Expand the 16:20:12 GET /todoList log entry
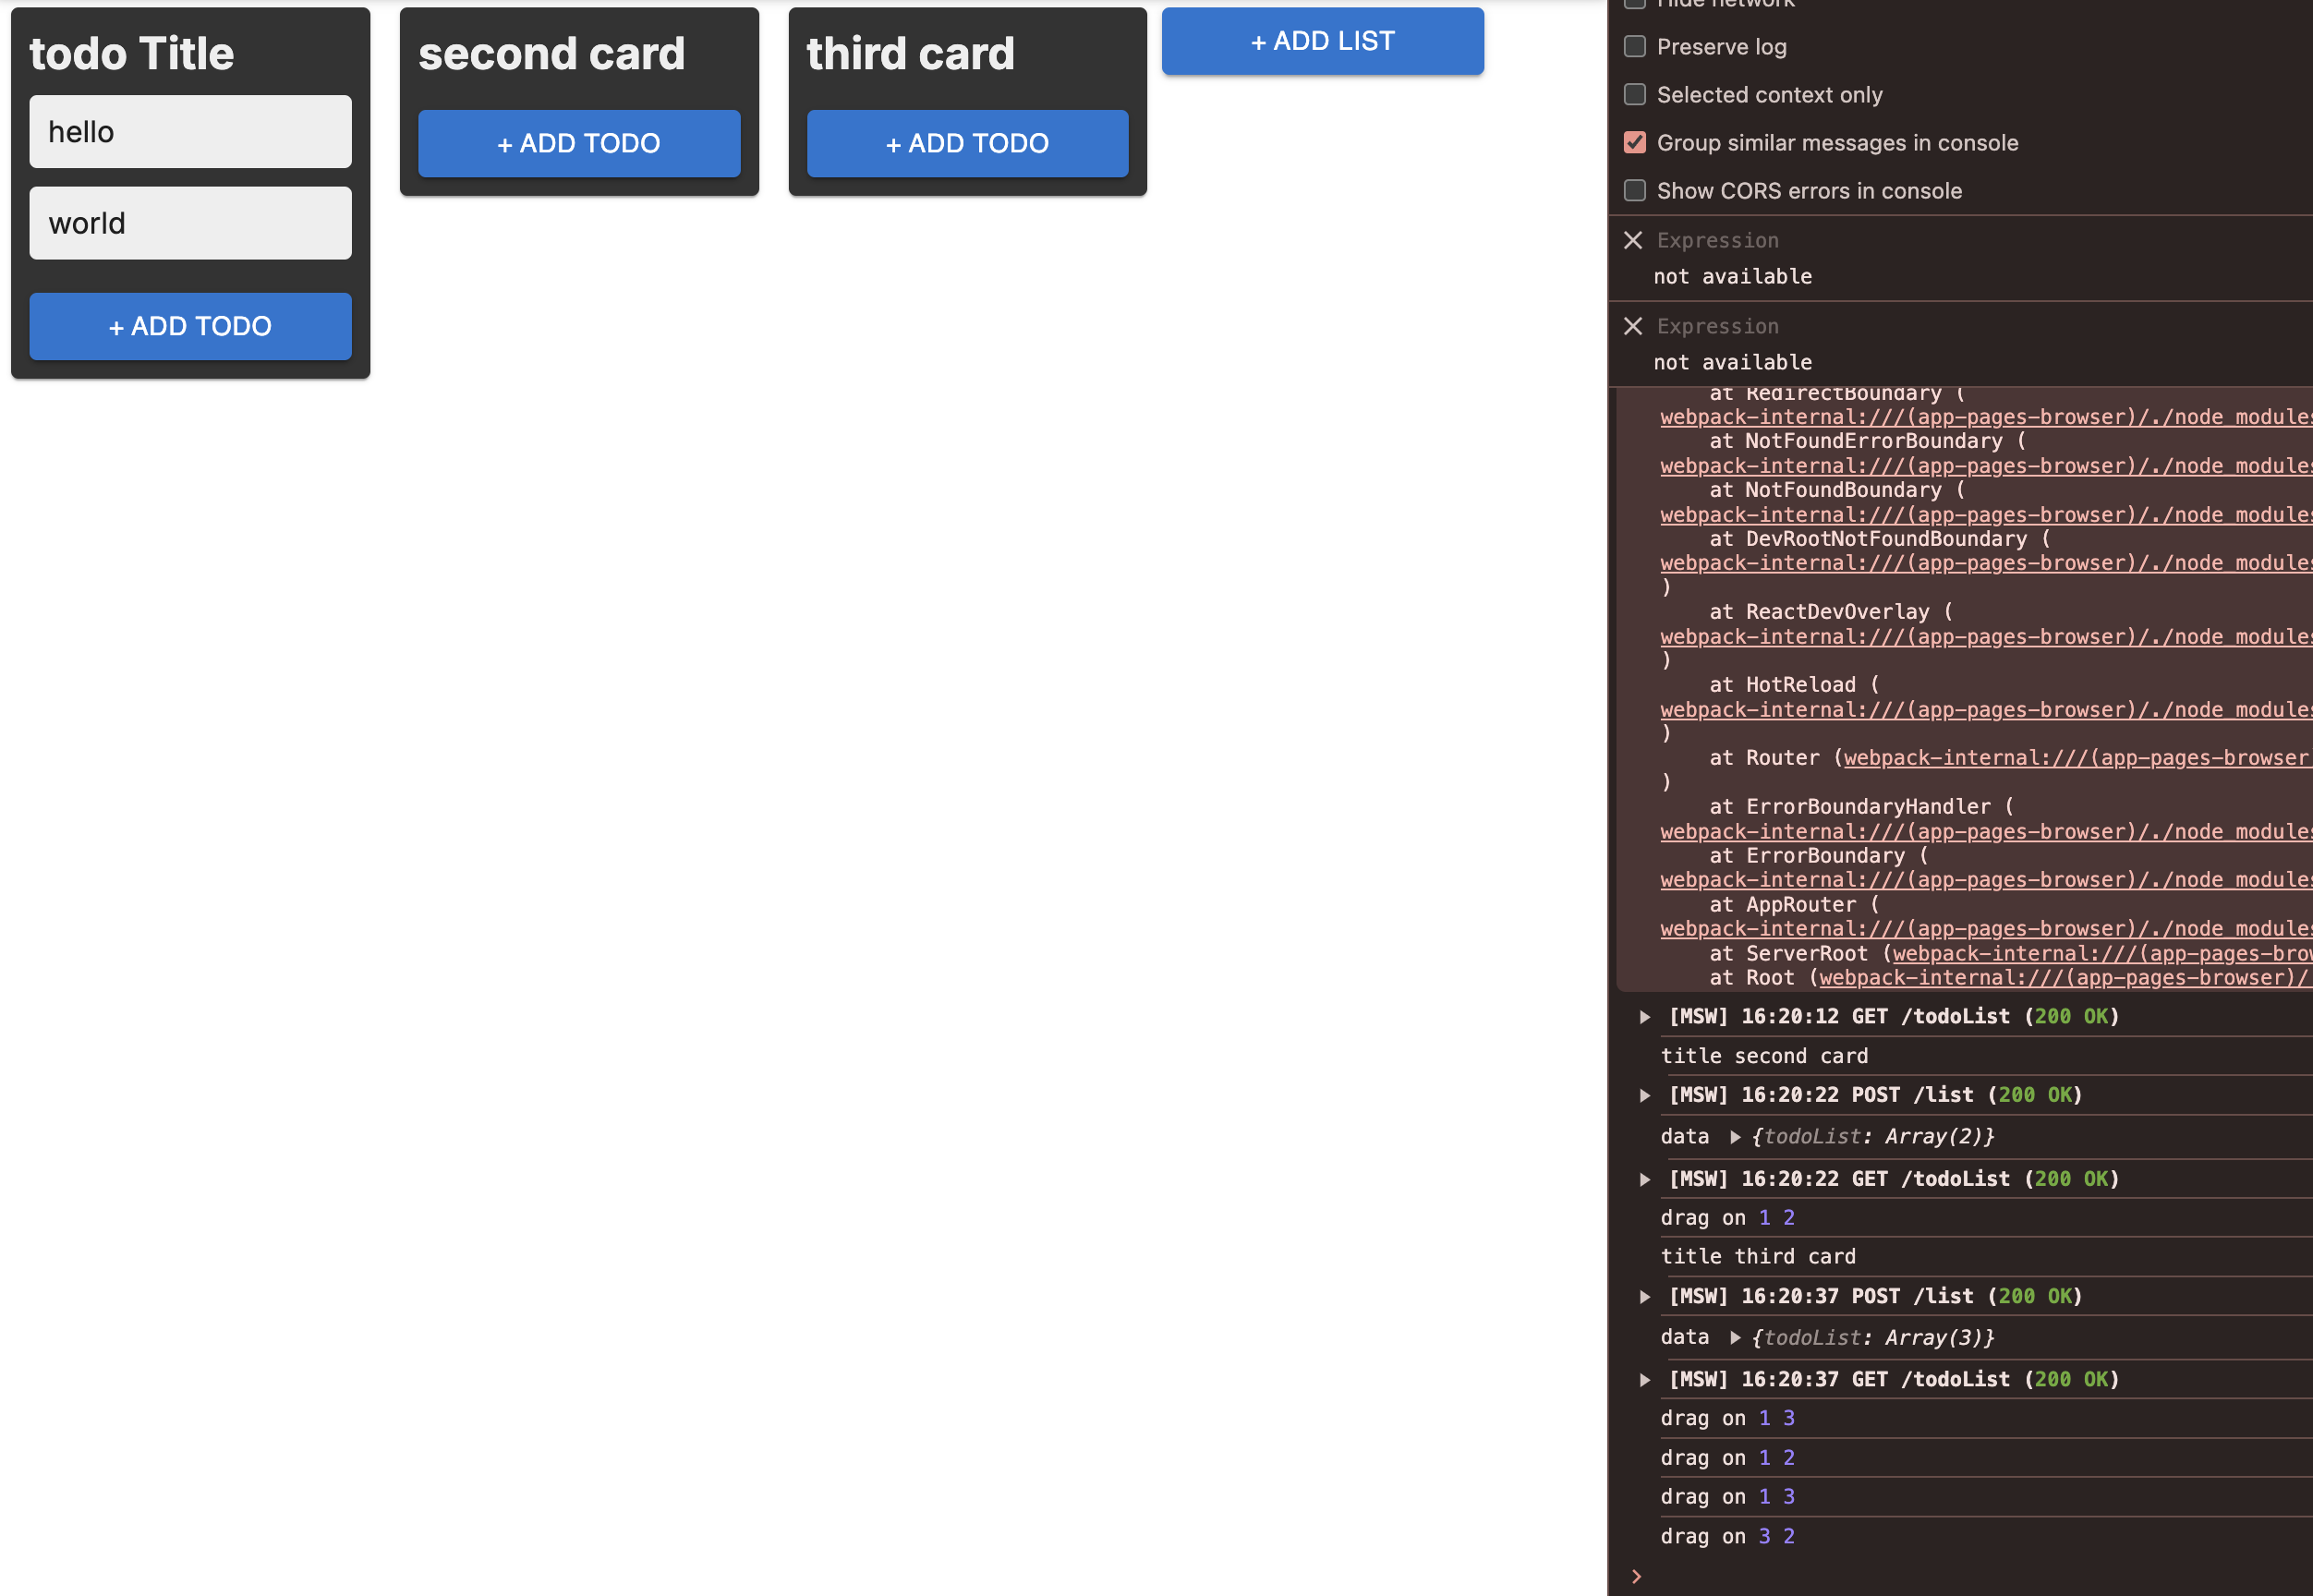This screenshot has height=1596, width=2313. coord(1645,1017)
